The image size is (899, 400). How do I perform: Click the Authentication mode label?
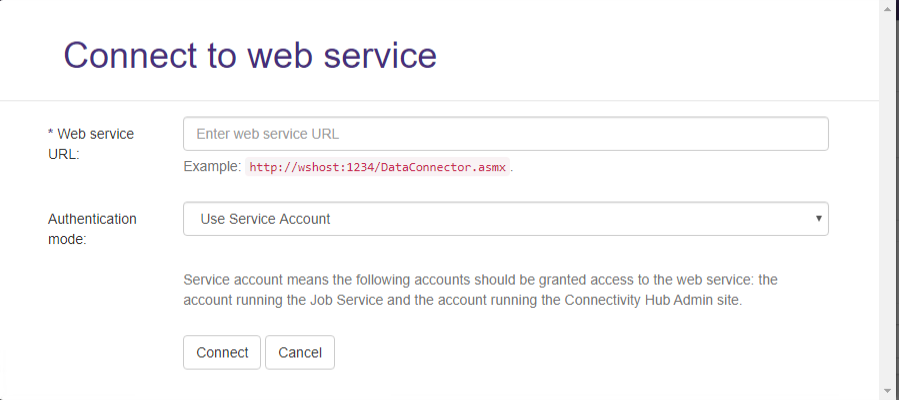coord(92,229)
